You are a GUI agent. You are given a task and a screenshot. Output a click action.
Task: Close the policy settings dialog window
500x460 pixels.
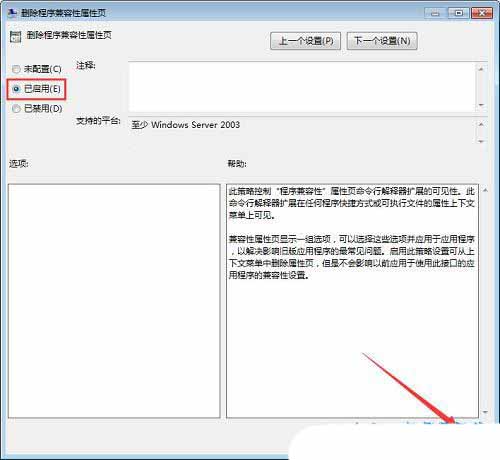tap(482, 13)
